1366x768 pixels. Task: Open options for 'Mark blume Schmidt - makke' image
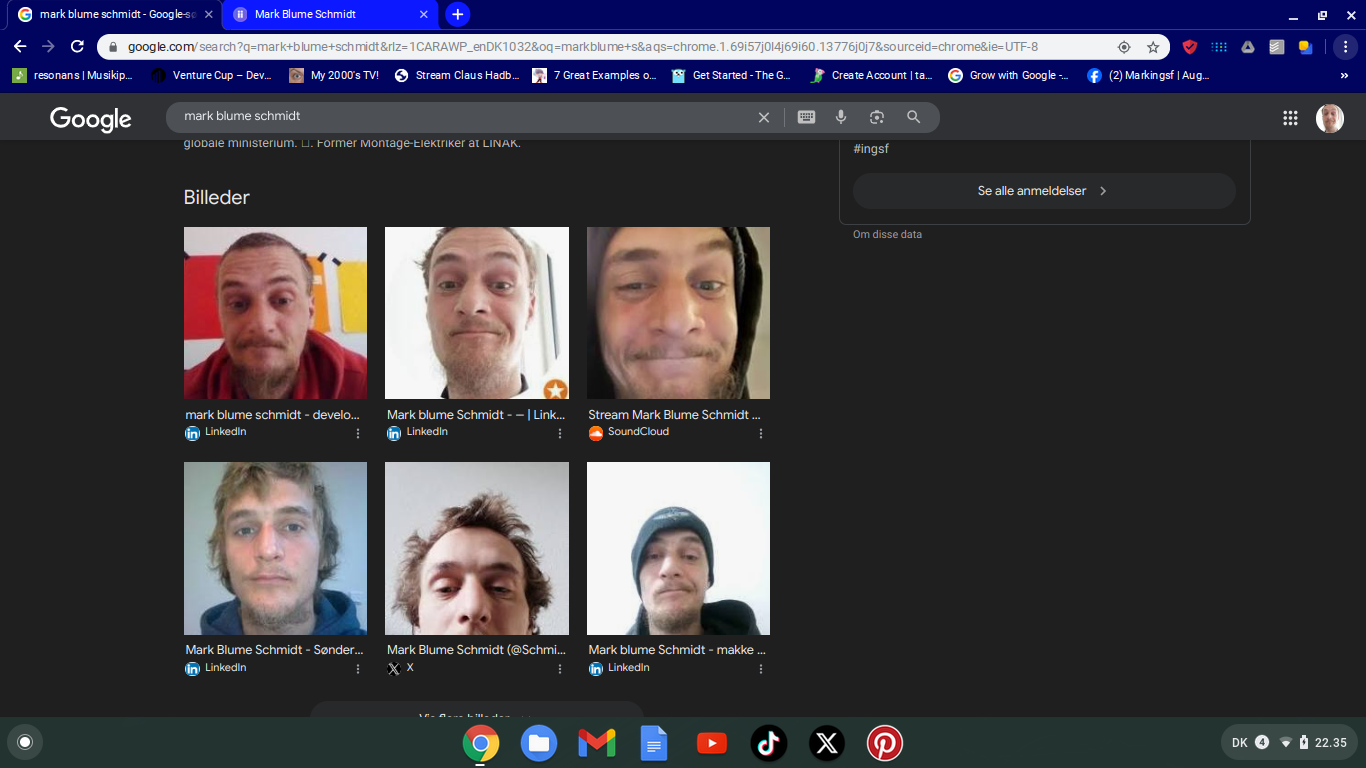(761, 669)
